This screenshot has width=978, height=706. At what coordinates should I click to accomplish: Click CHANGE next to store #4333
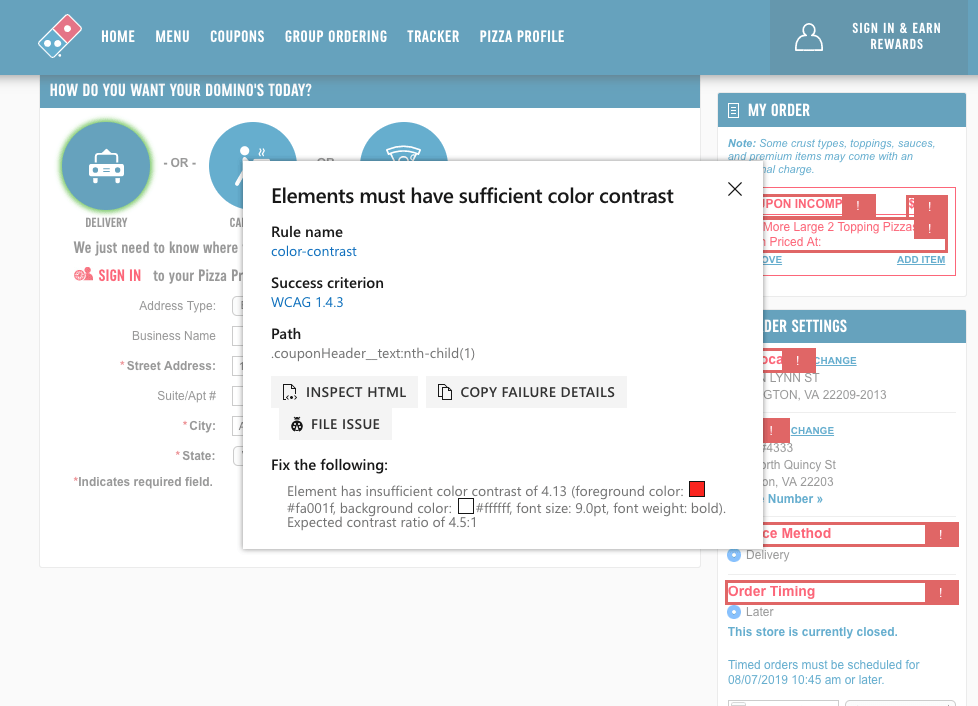click(812, 430)
